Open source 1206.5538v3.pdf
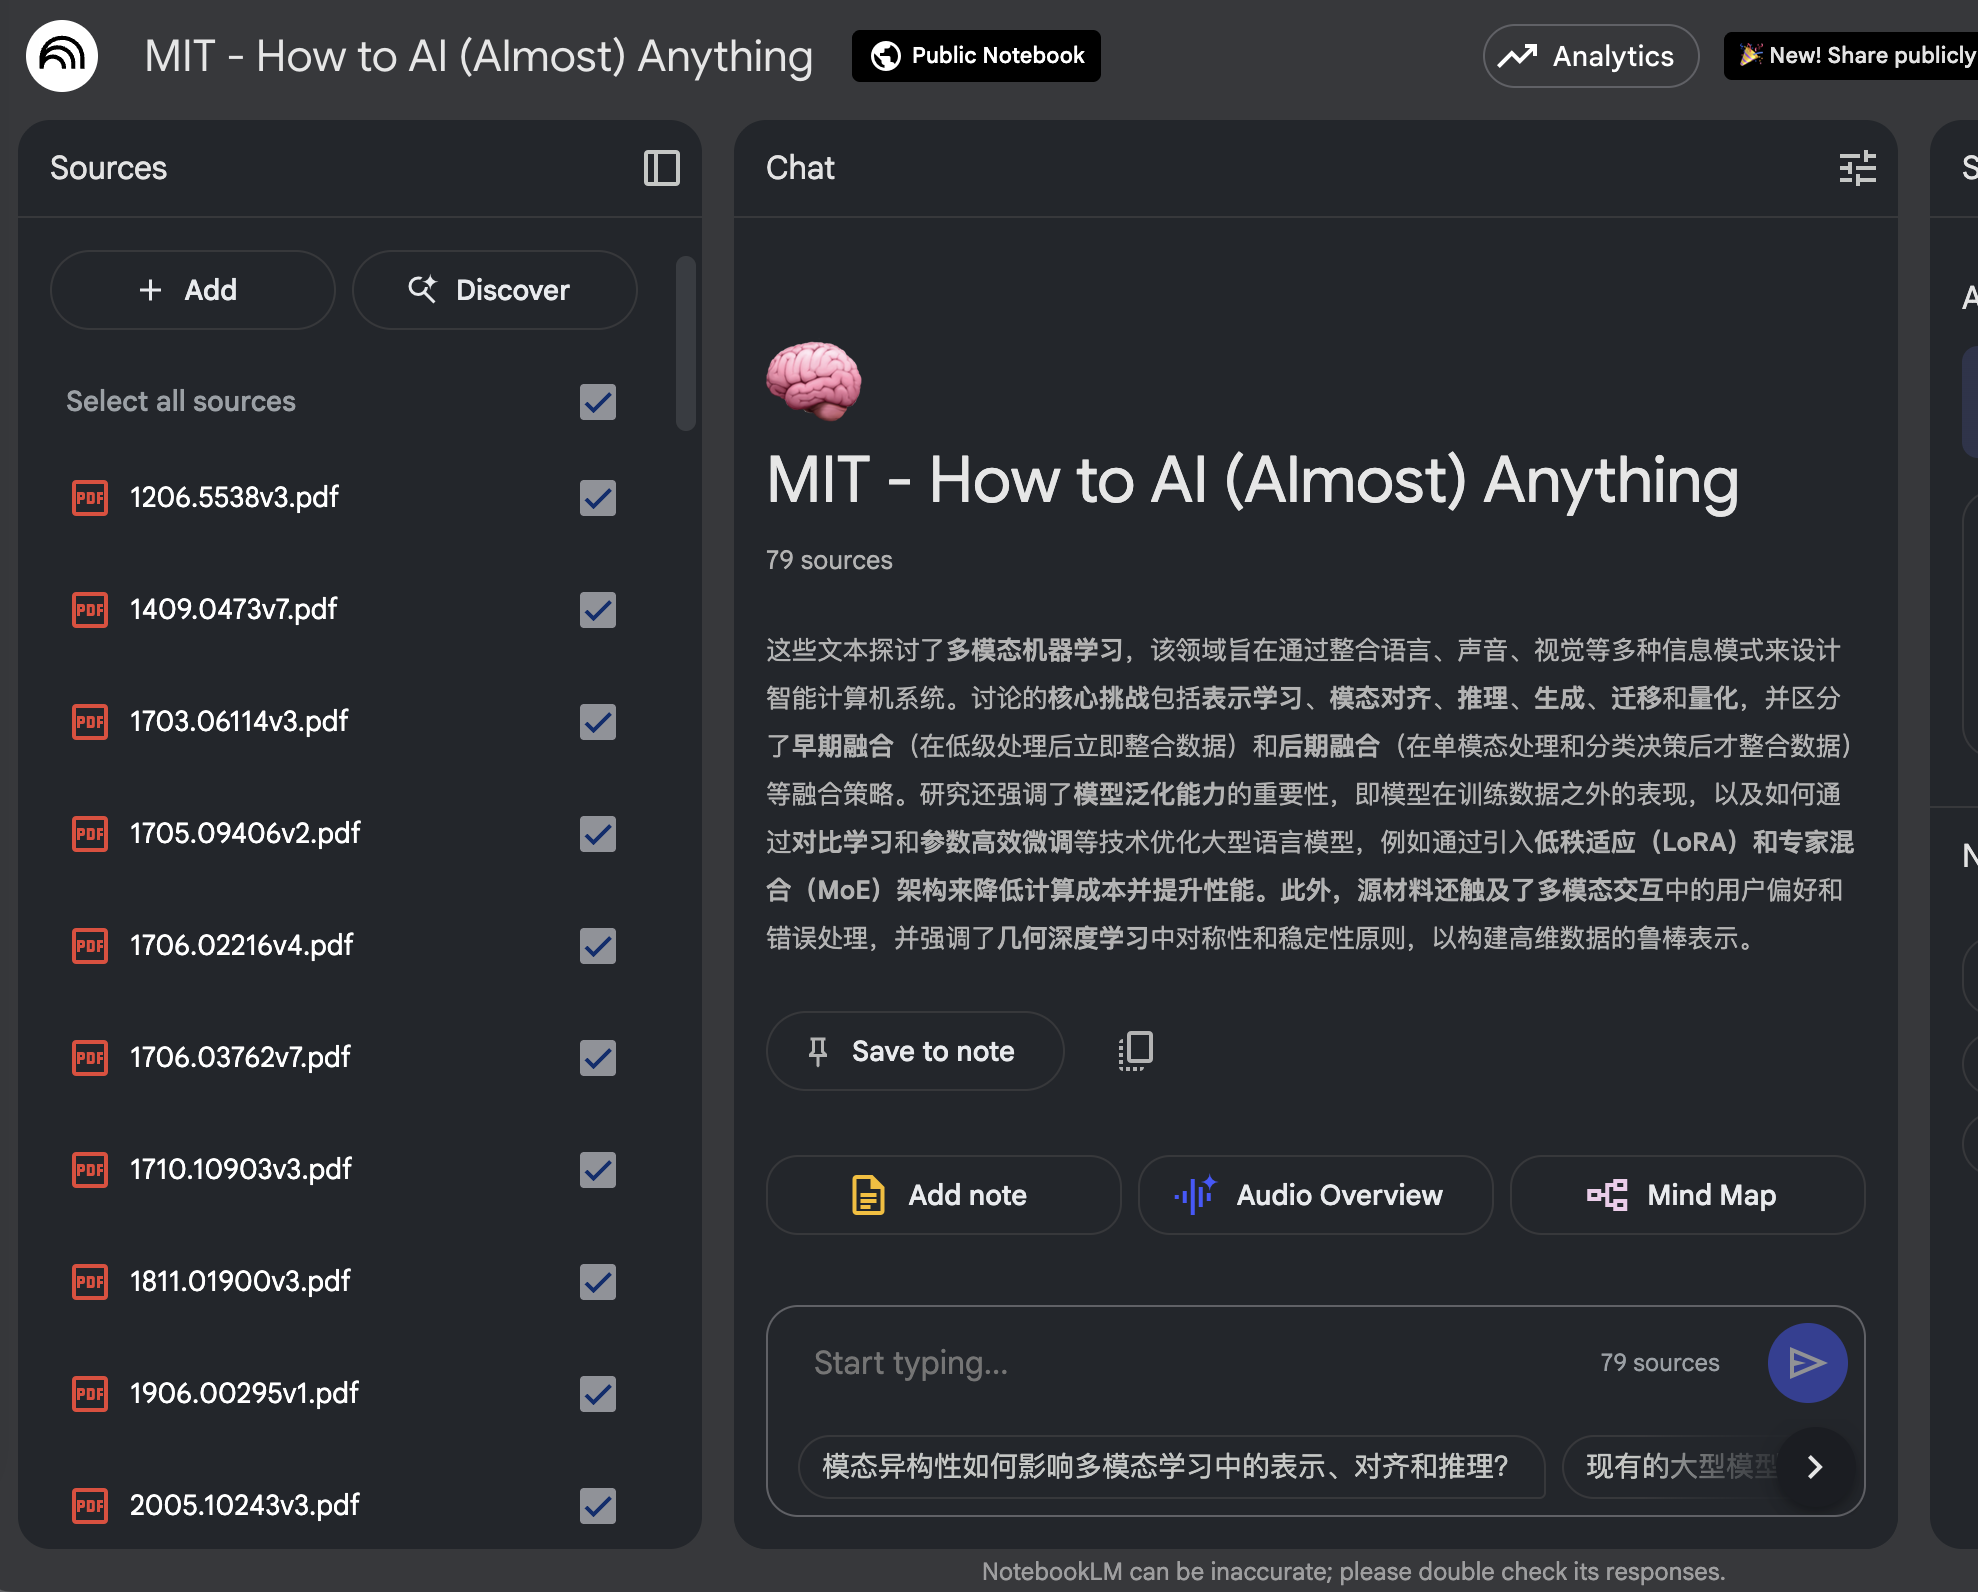 234,497
